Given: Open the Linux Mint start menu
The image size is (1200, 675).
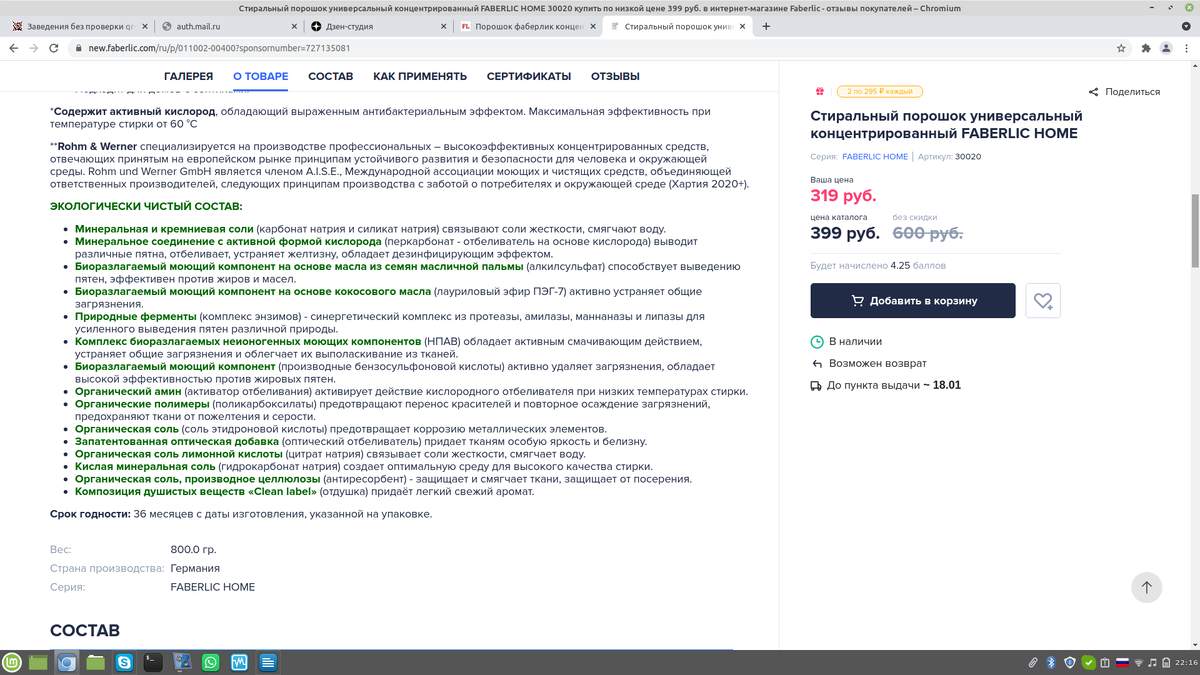Looking at the screenshot, I should 12,662.
